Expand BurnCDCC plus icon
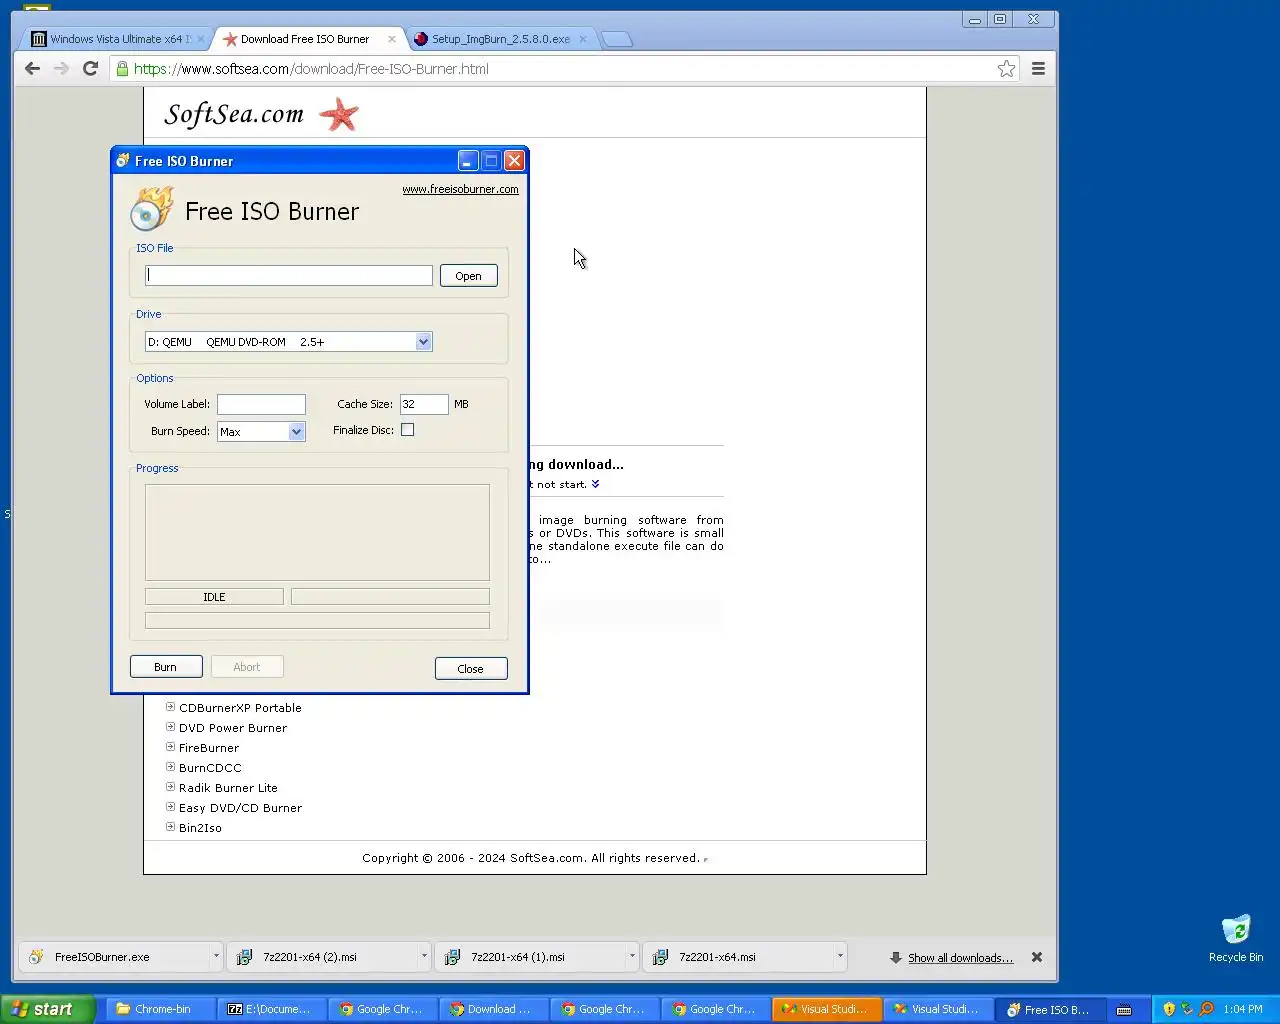This screenshot has width=1280, height=1024. point(170,766)
